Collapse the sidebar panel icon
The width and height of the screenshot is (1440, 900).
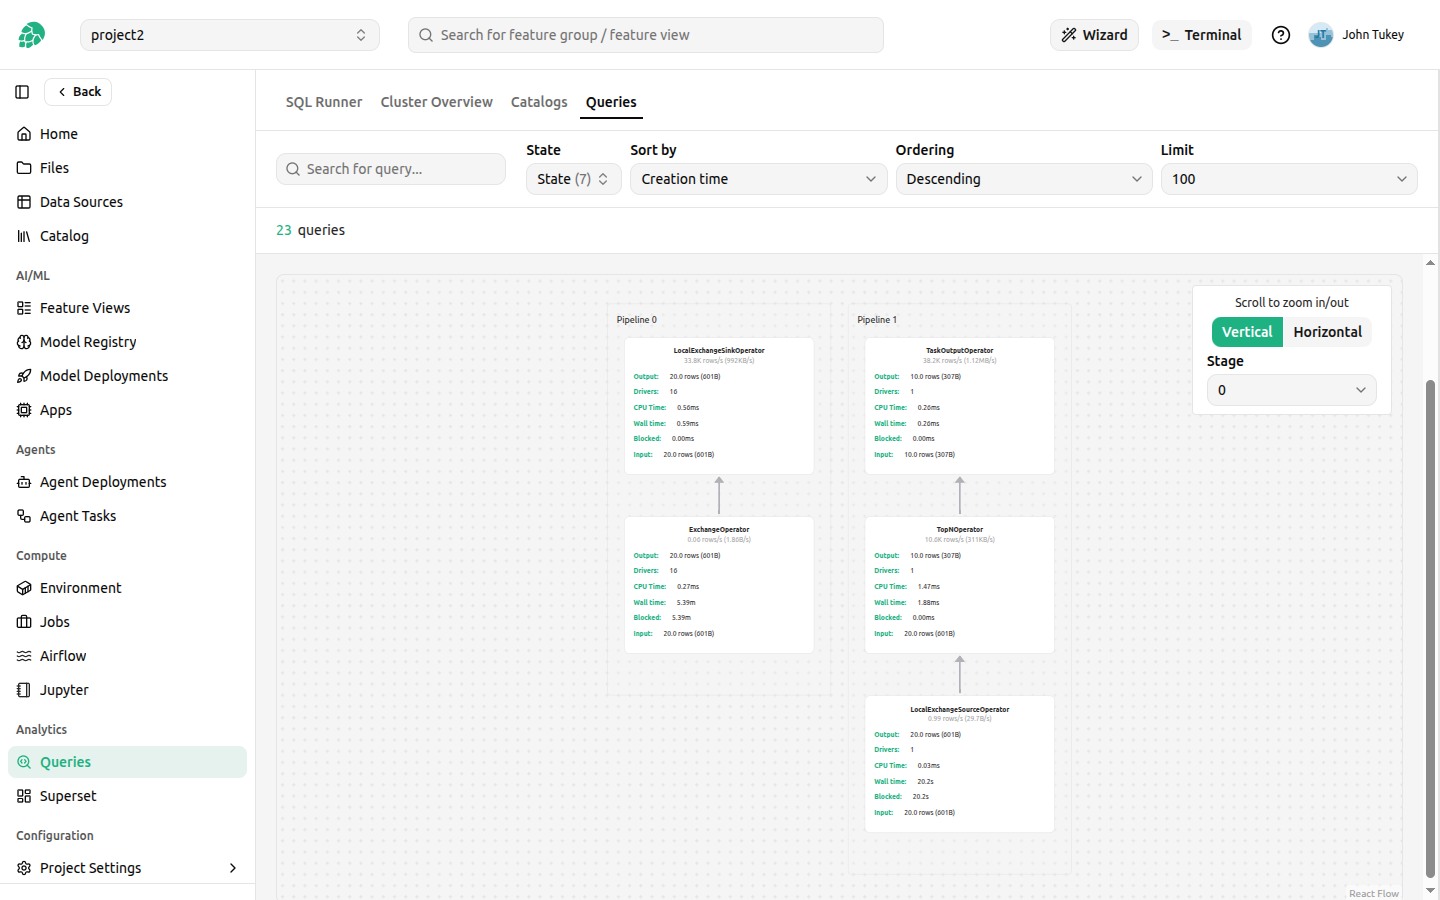22,92
